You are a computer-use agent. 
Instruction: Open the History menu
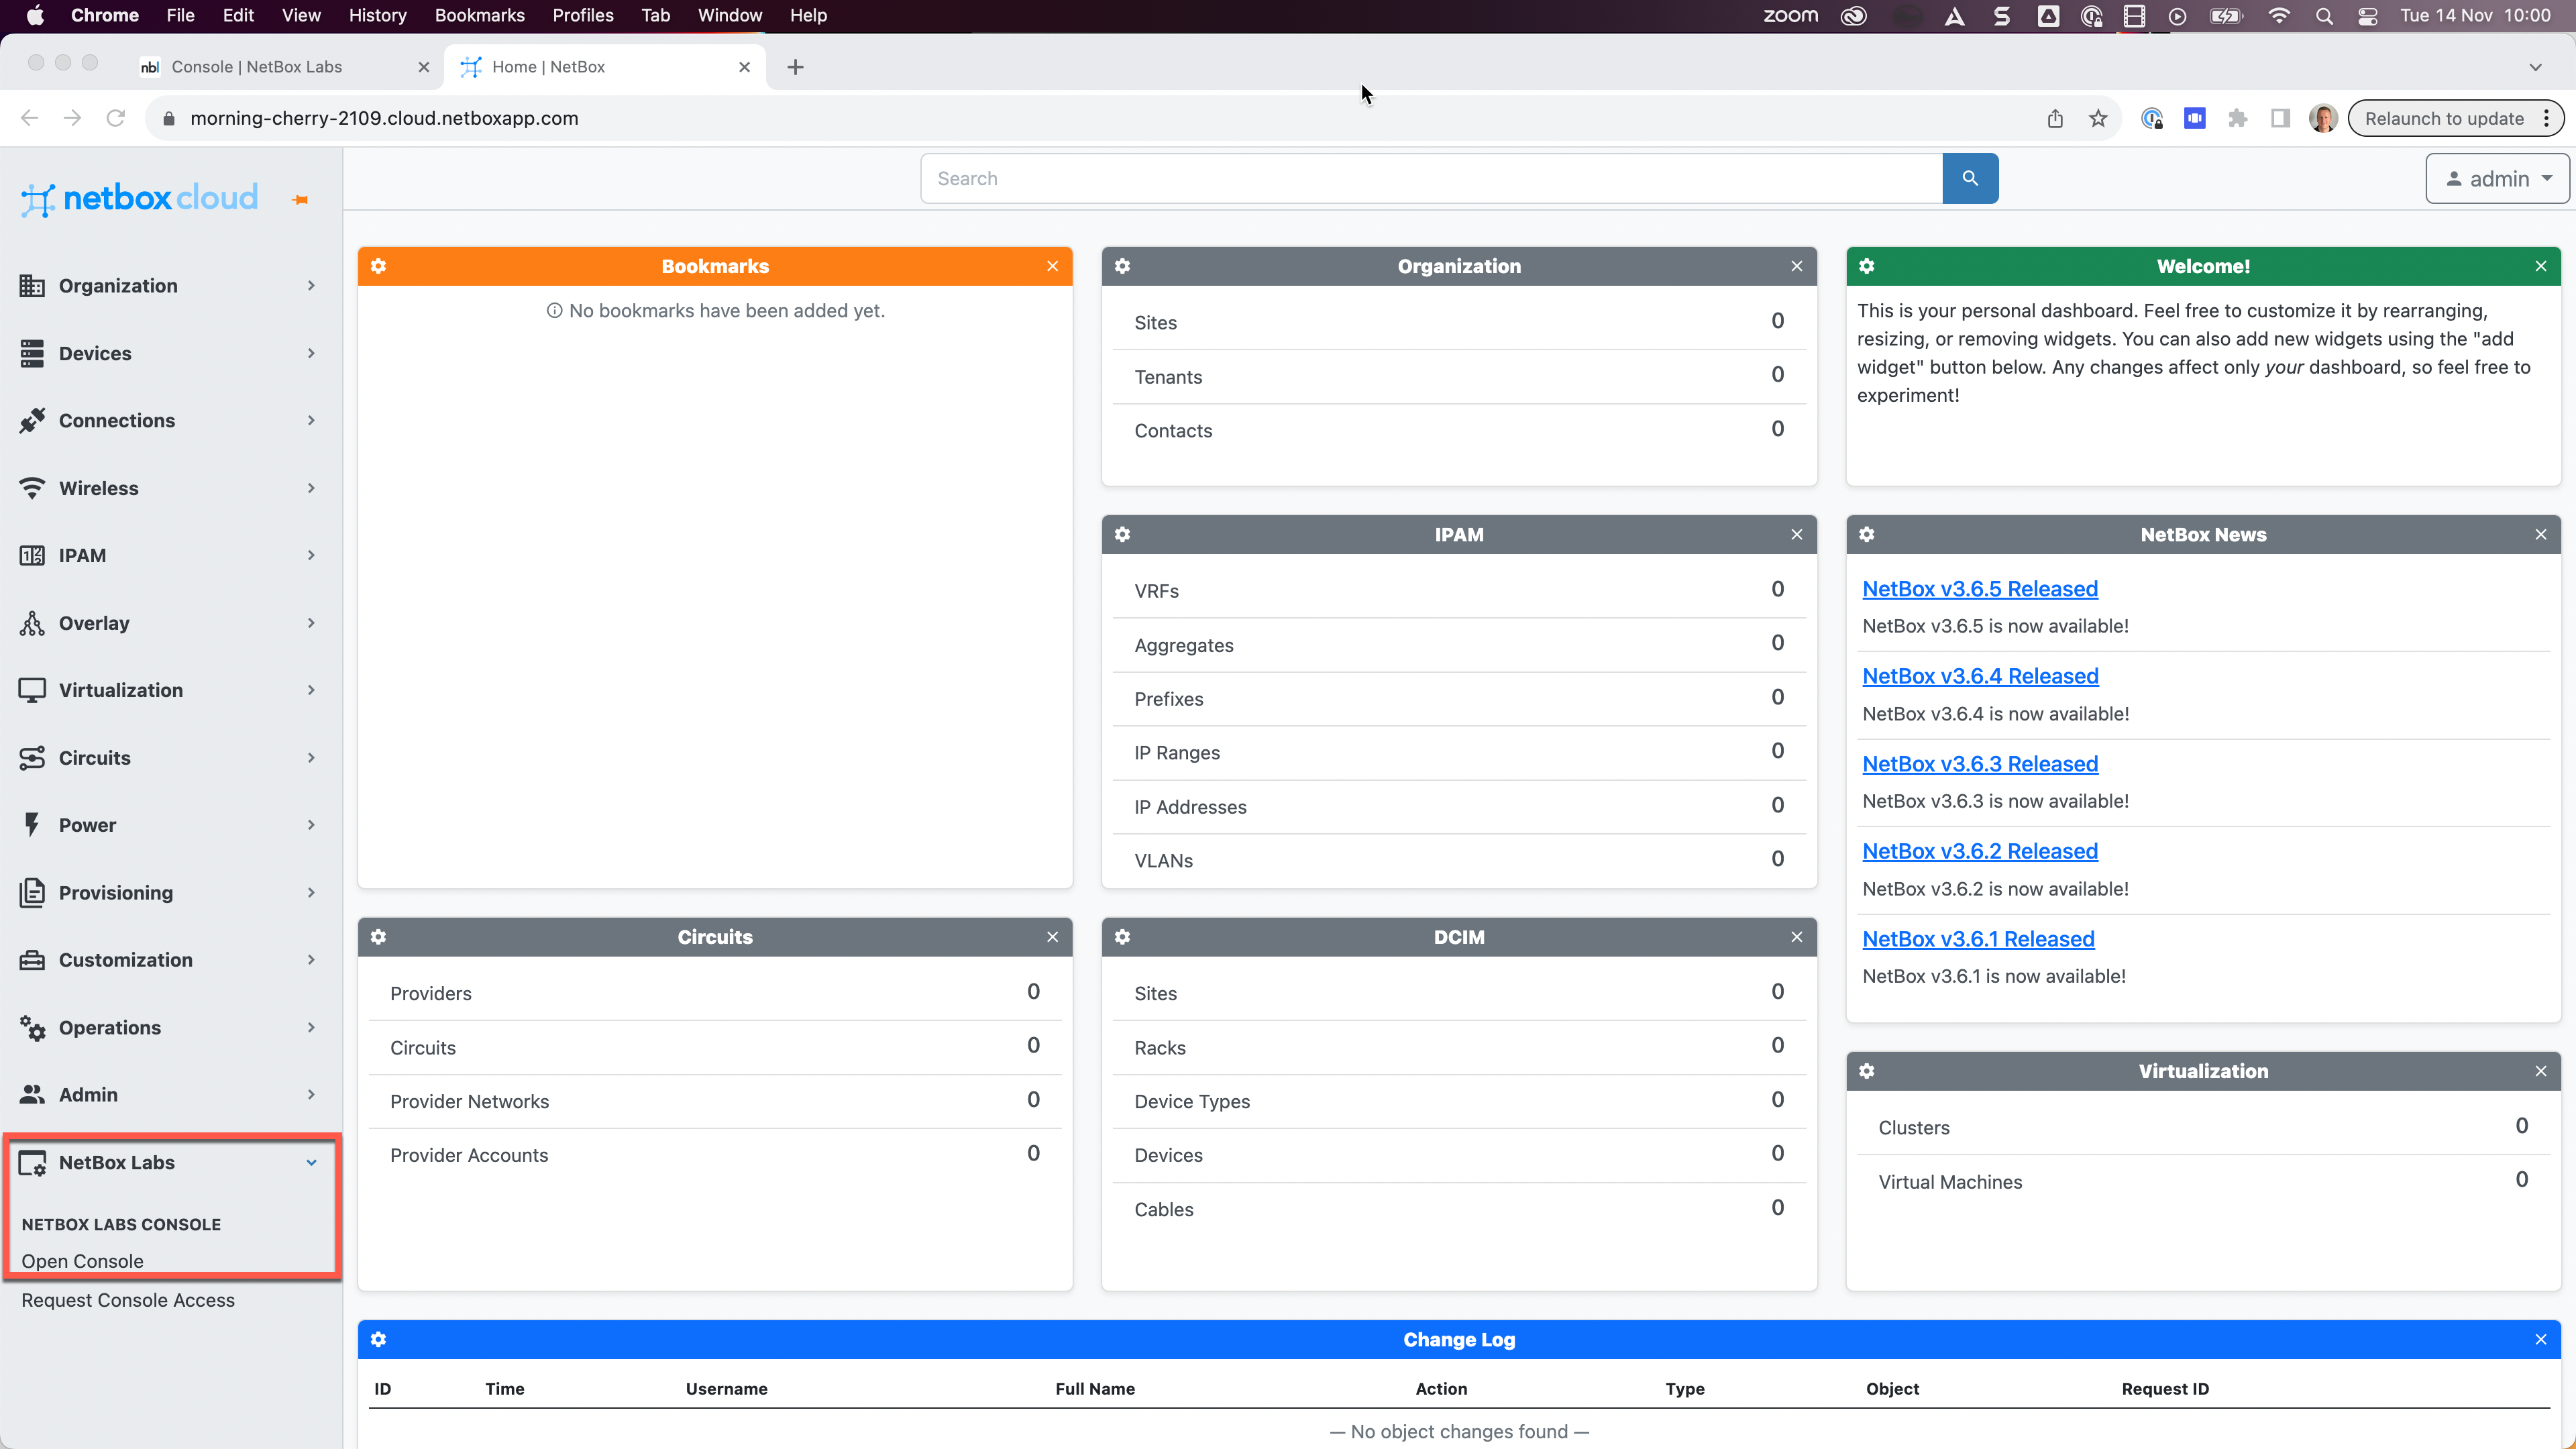click(377, 15)
